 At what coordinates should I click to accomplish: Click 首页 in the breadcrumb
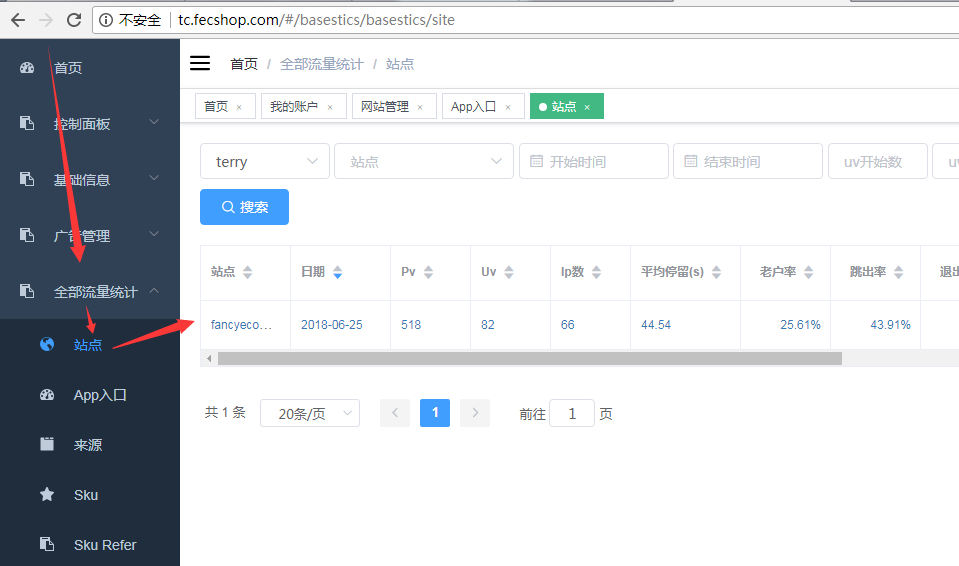(244, 64)
